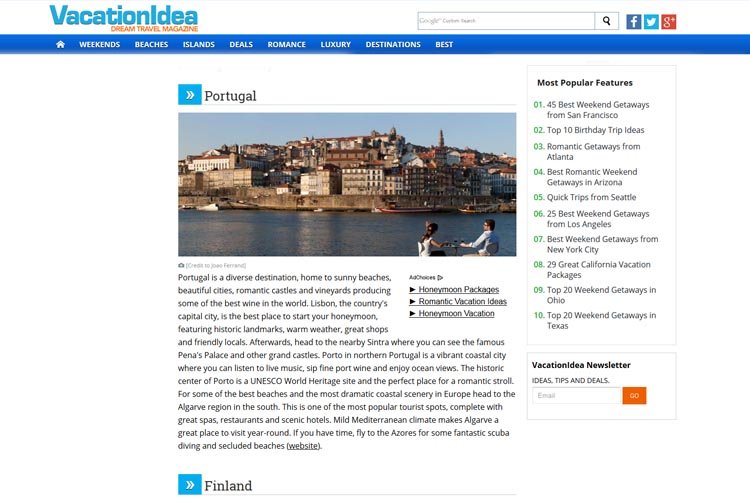The width and height of the screenshot is (750, 500).
Task: Click the search magnifier button
Action: pyautogui.click(x=607, y=21)
